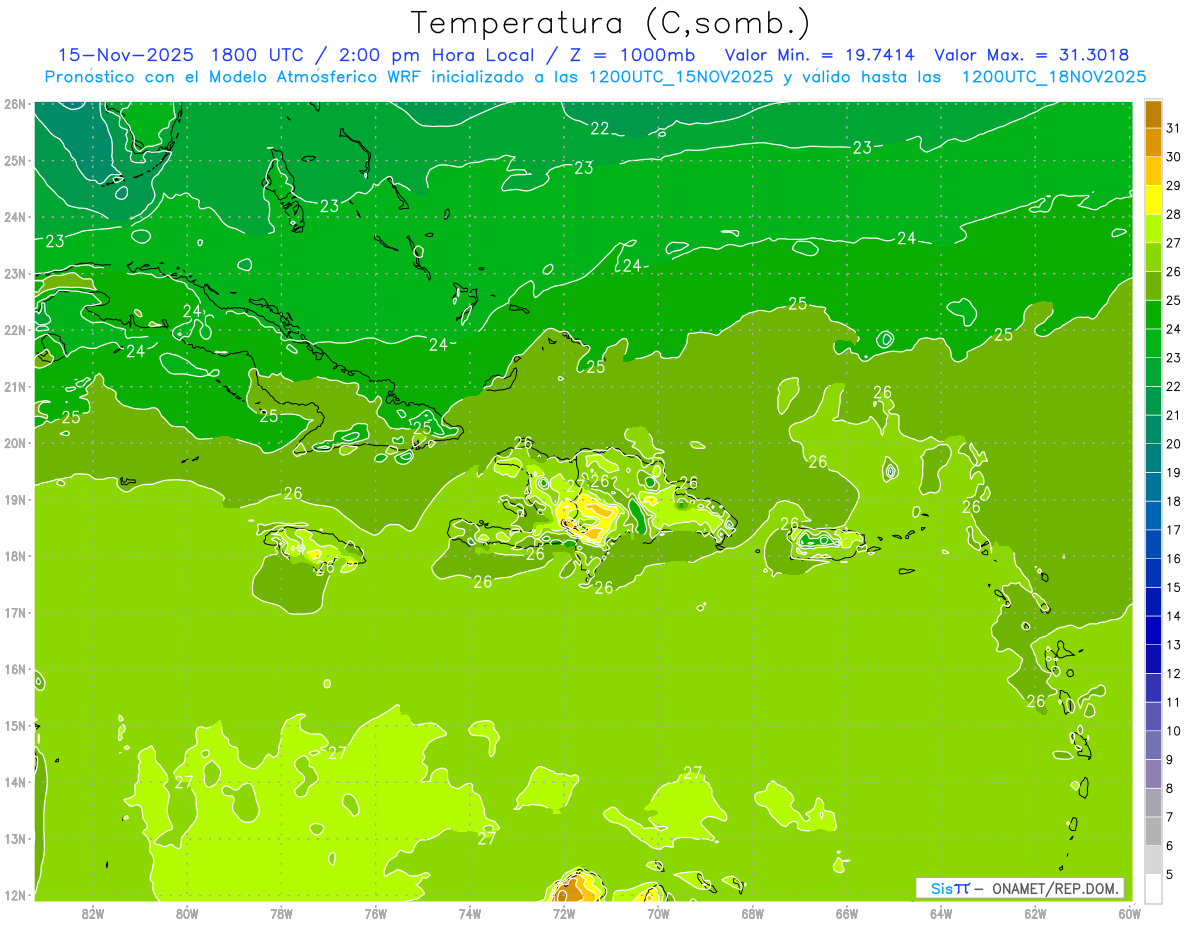1200x927 pixels.
Task: Click the 74W longitude axis label
Action: pos(469,912)
